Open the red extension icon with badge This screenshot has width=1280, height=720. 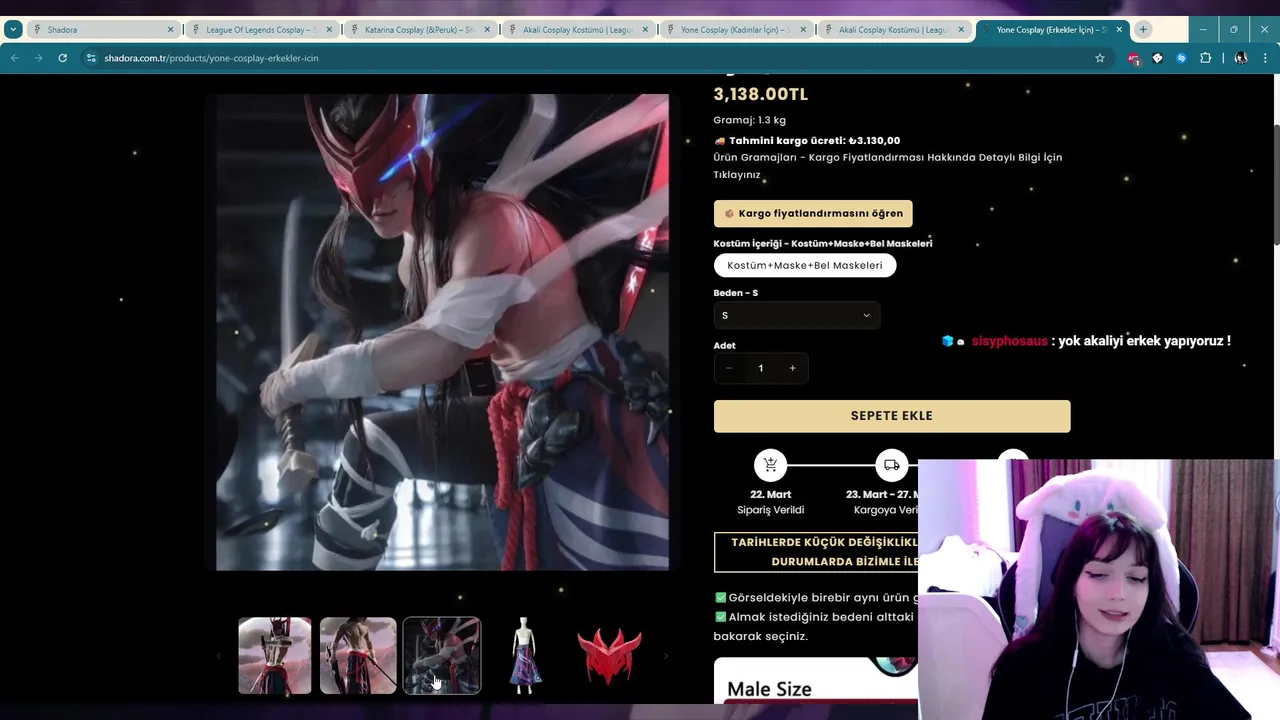pos(1133,58)
